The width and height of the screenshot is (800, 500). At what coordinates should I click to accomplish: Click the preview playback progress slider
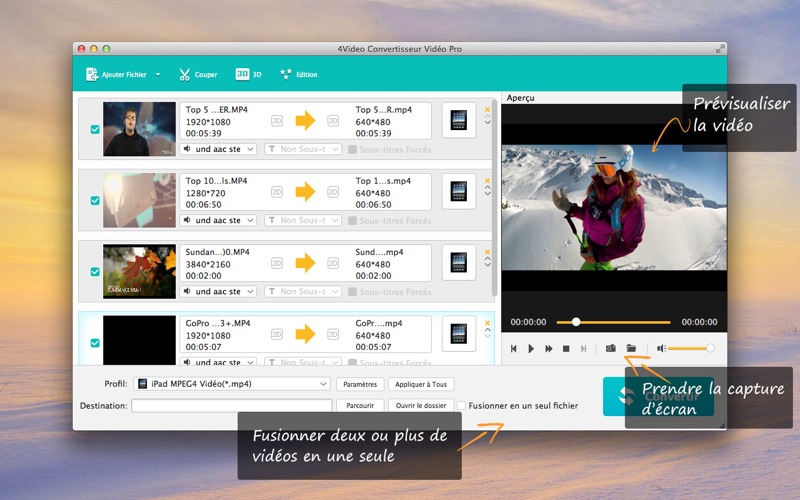(x=613, y=322)
